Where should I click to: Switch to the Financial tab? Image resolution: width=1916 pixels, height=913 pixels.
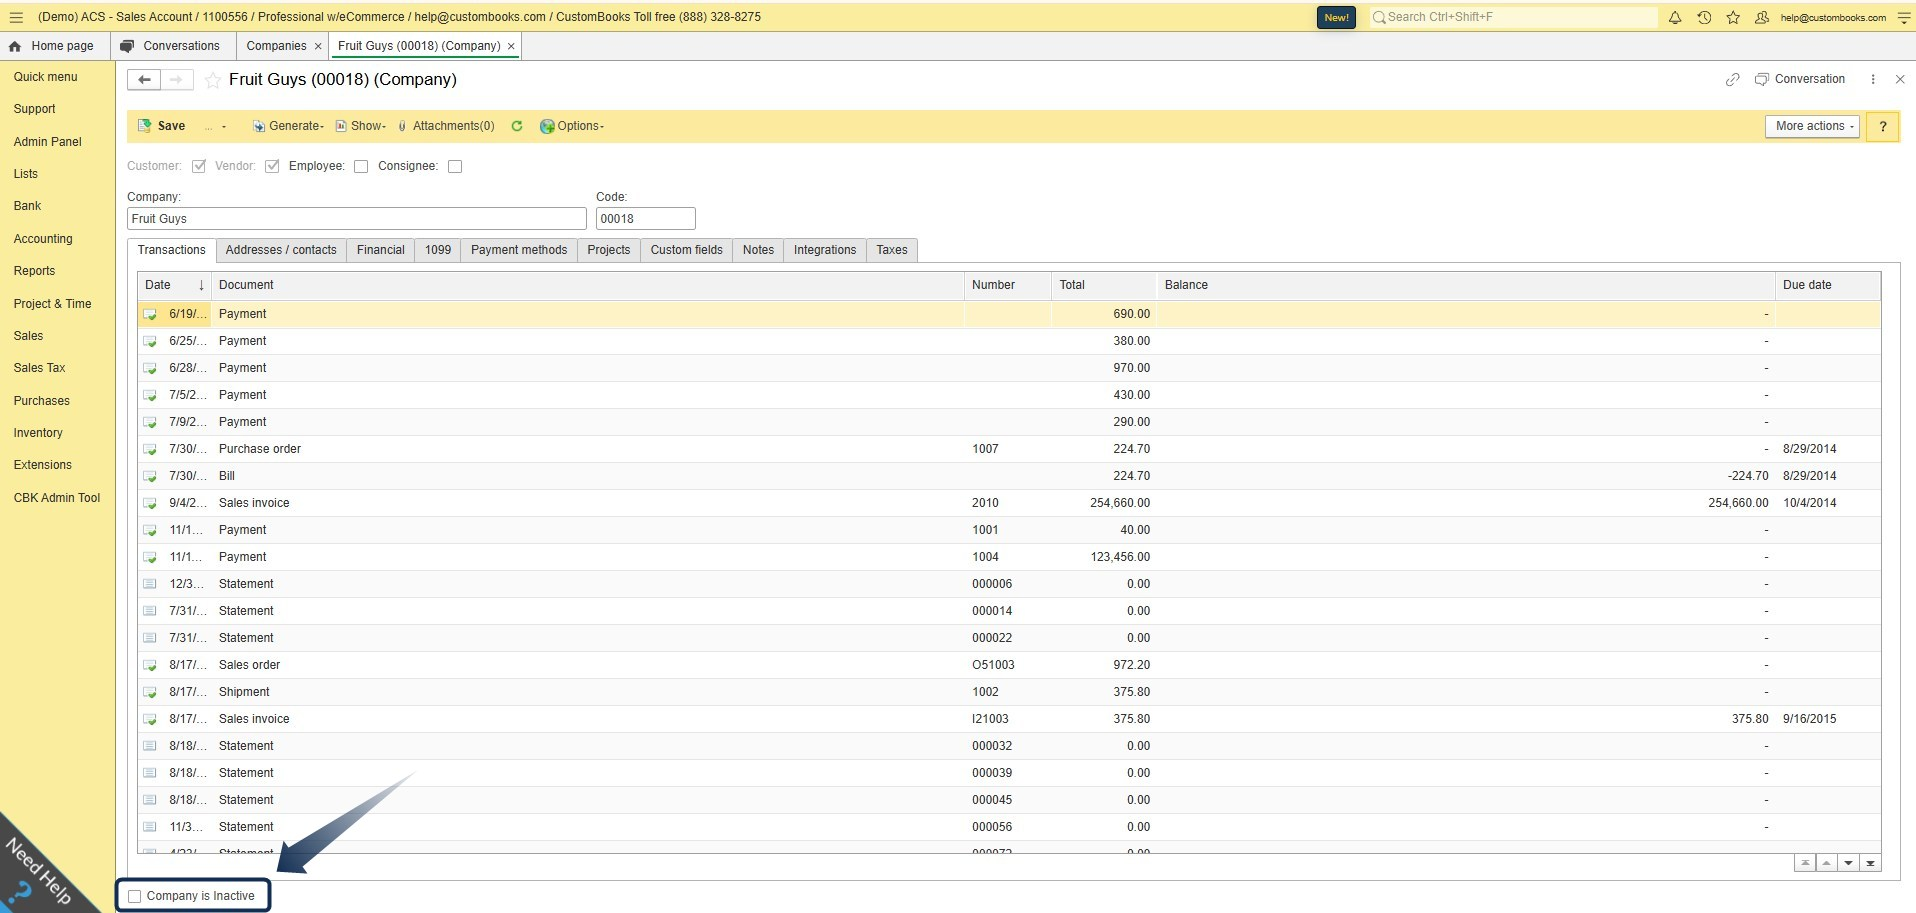point(381,250)
